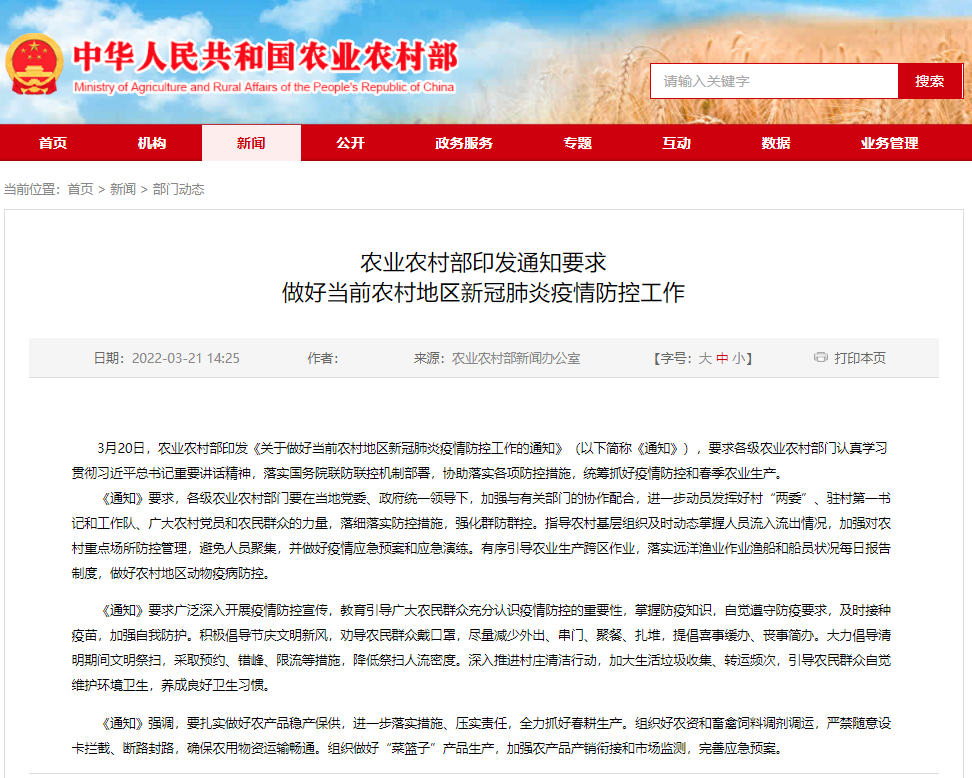Viewport: 972px width, 778px height.
Task: Go to 新闻 in the breadcrumb
Action: pos(123,189)
